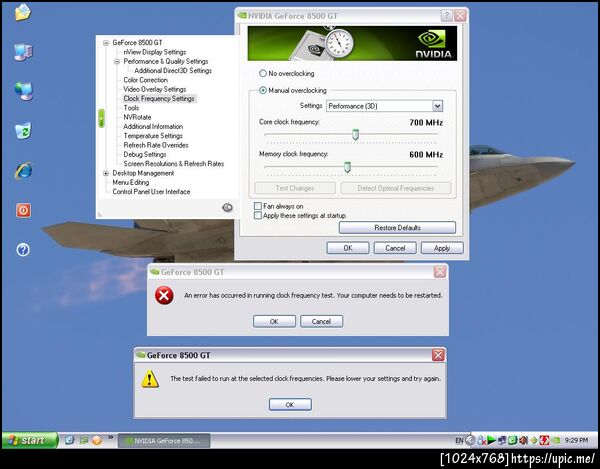The height and width of the screenshot is (469, 600).
Task: Click the red power shortcut desktop icon
Action: tap(23, 210)
